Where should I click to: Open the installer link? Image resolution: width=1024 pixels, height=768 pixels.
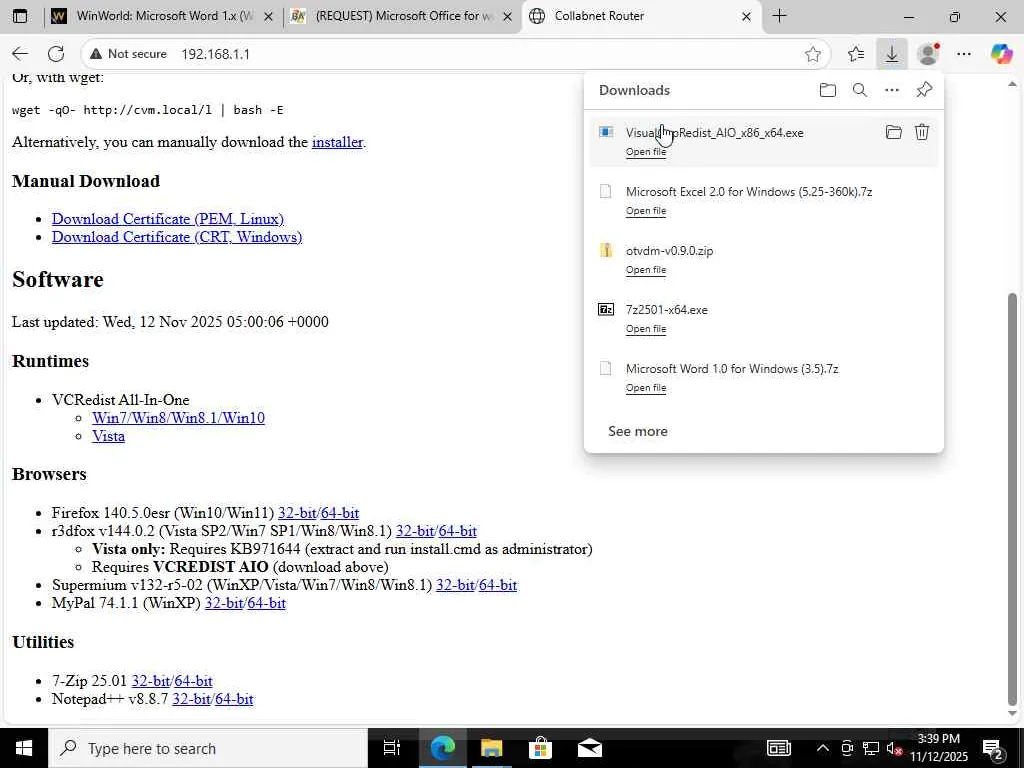[338, 142]
